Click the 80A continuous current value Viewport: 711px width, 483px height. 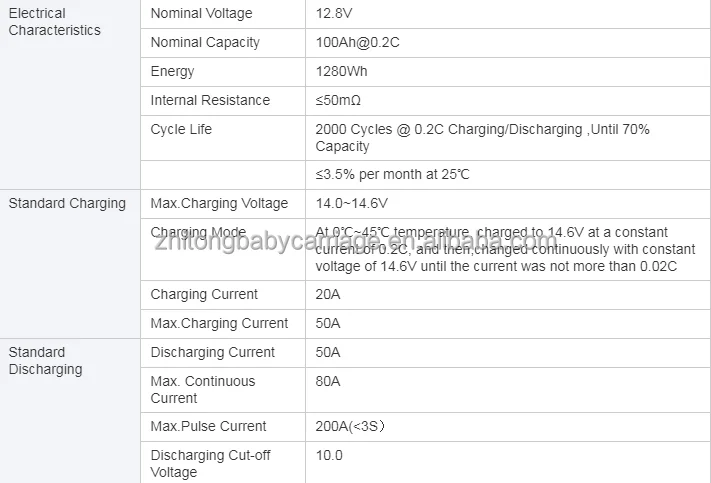tap(328, 382)
